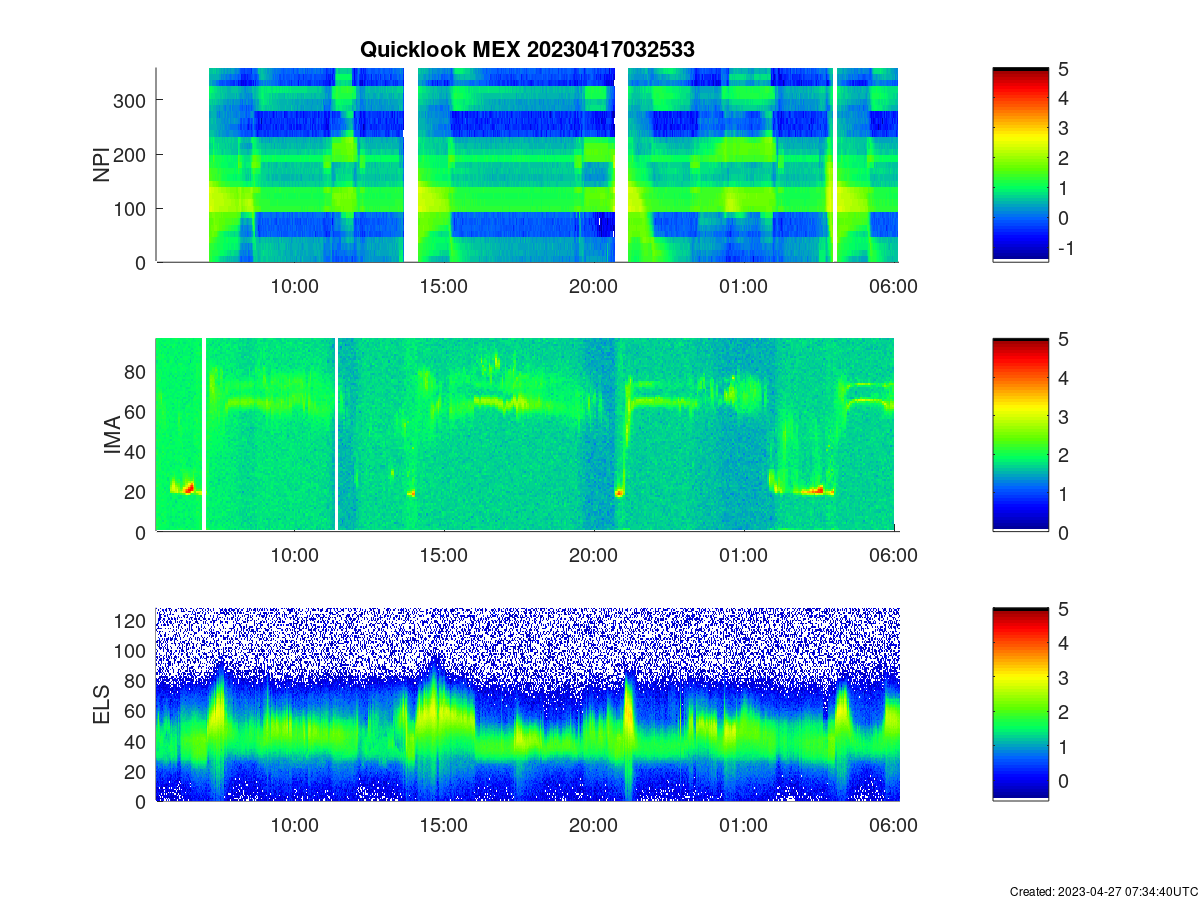This screenshot has width=1200, height=900.
Task: Click the 06:00 time label under ELS plot
Action: click(x=893, y=826)
